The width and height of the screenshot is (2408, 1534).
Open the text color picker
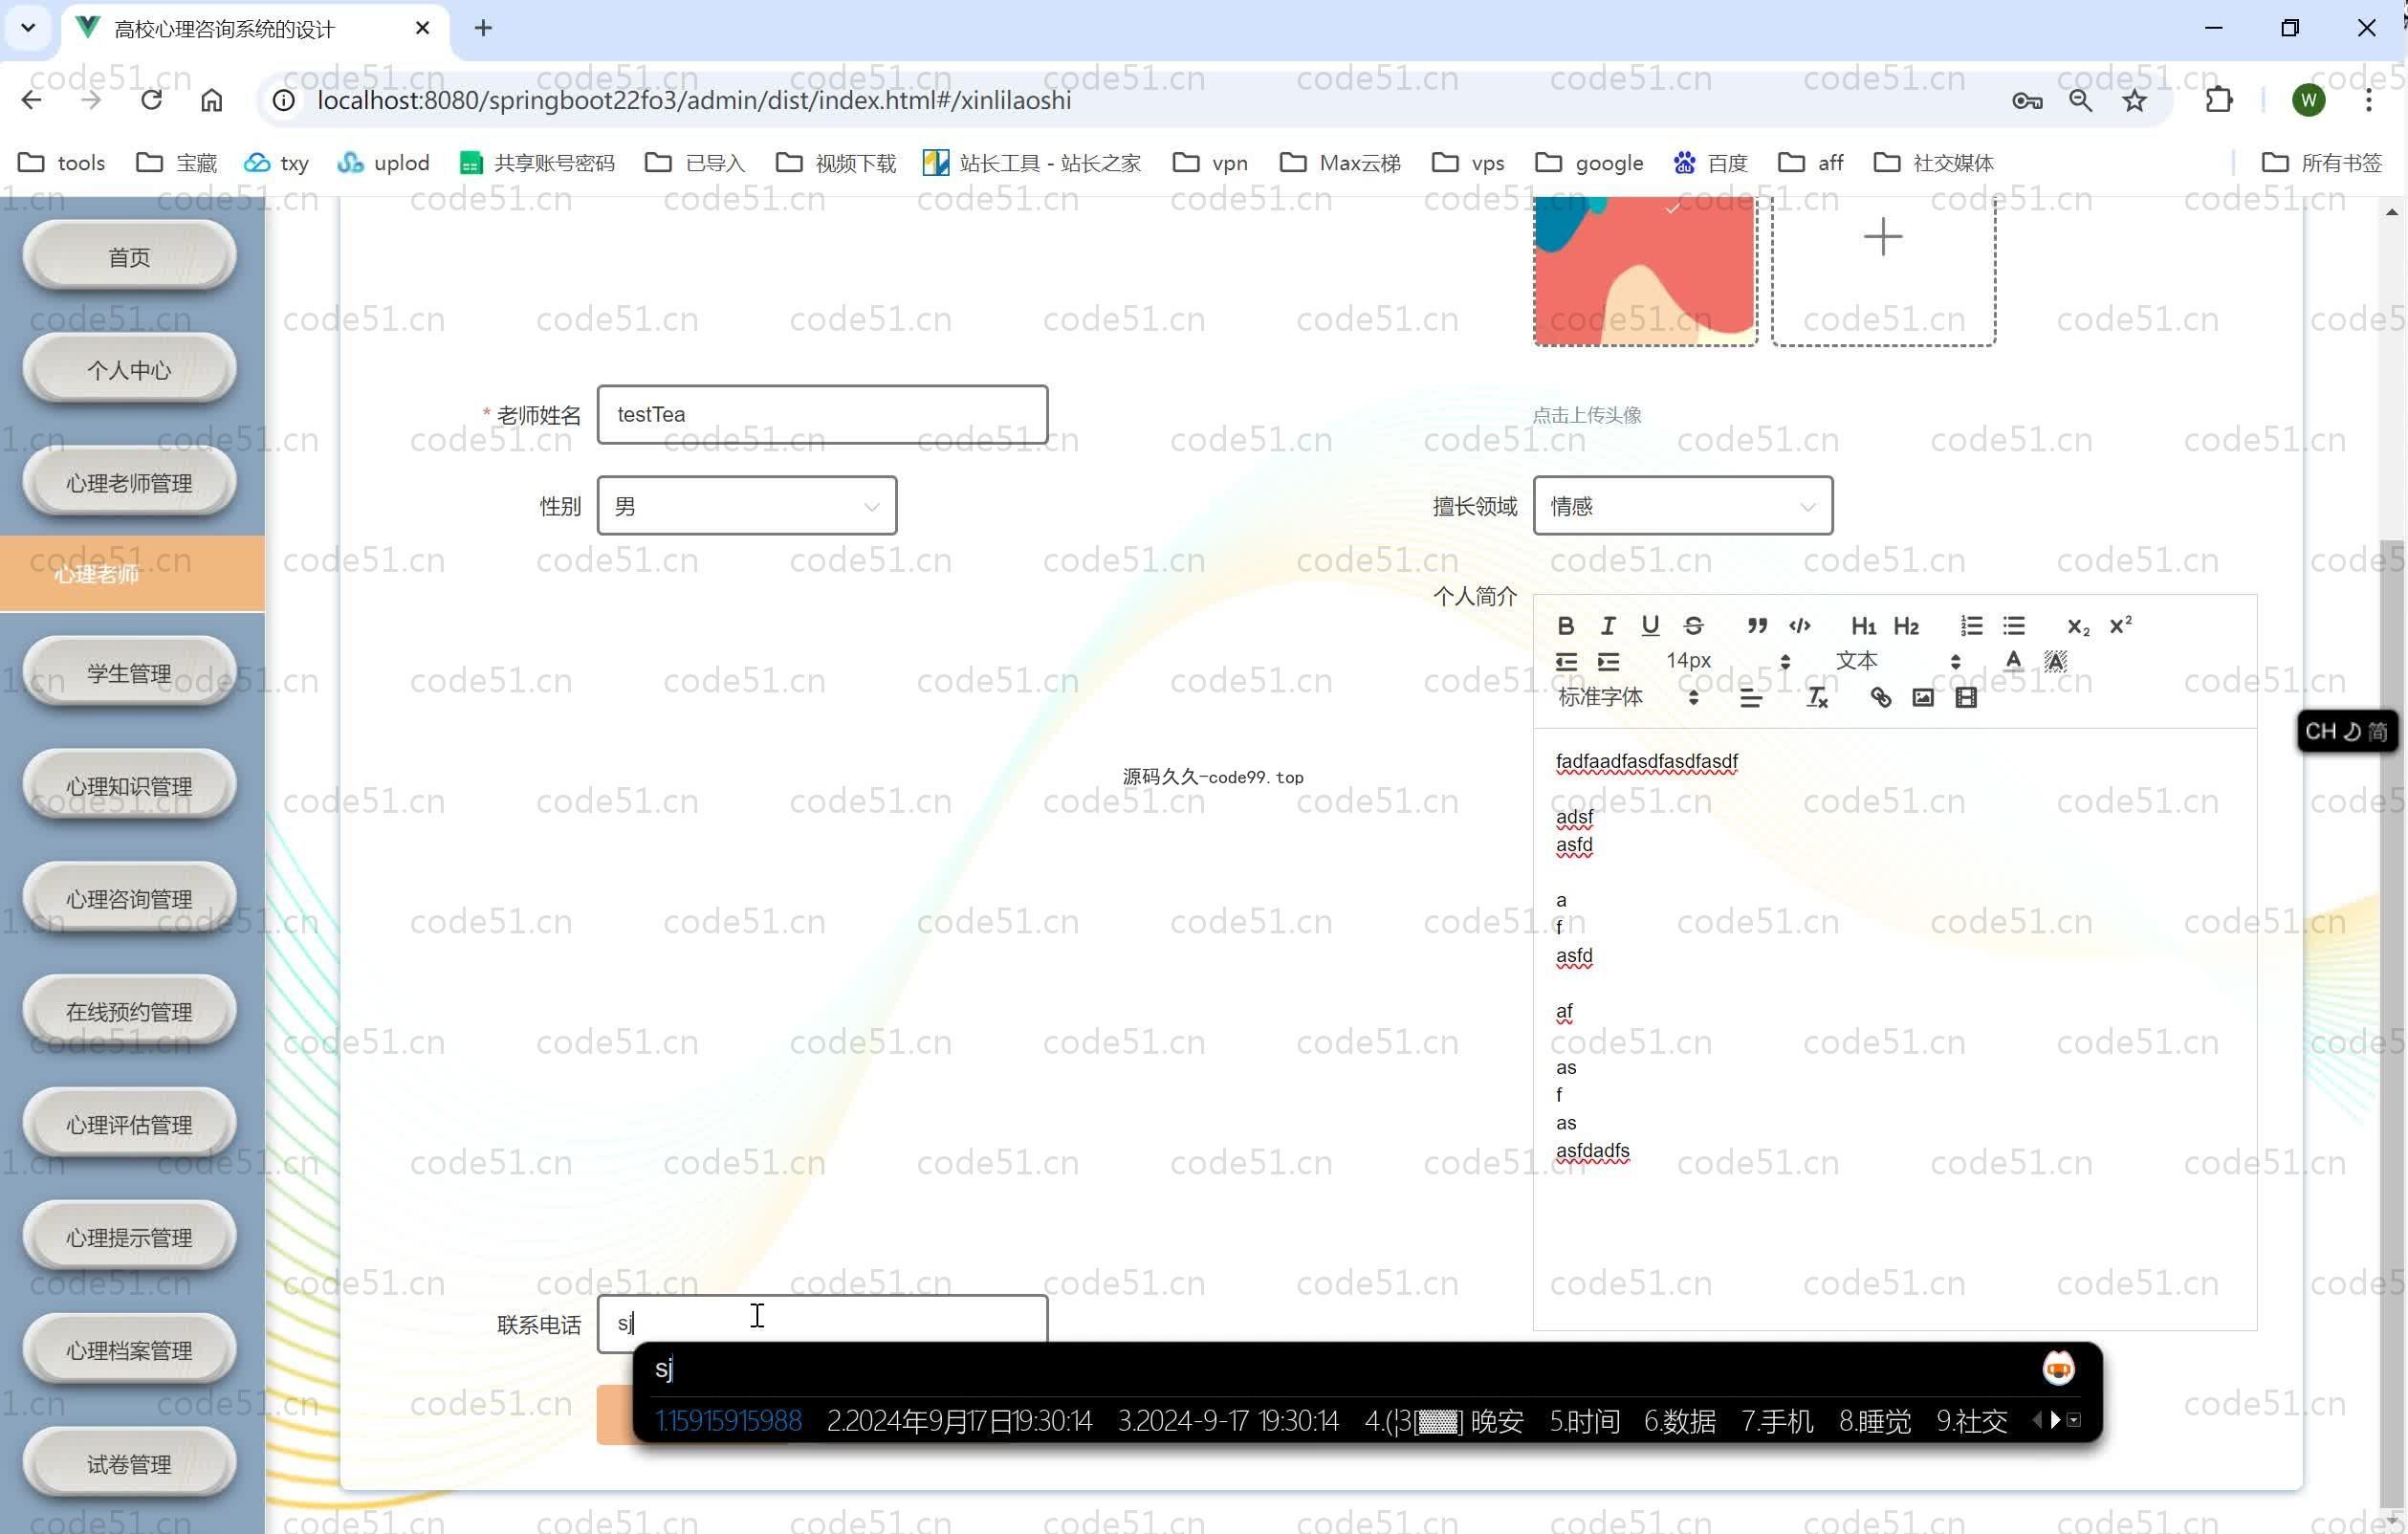[2013, 661]
